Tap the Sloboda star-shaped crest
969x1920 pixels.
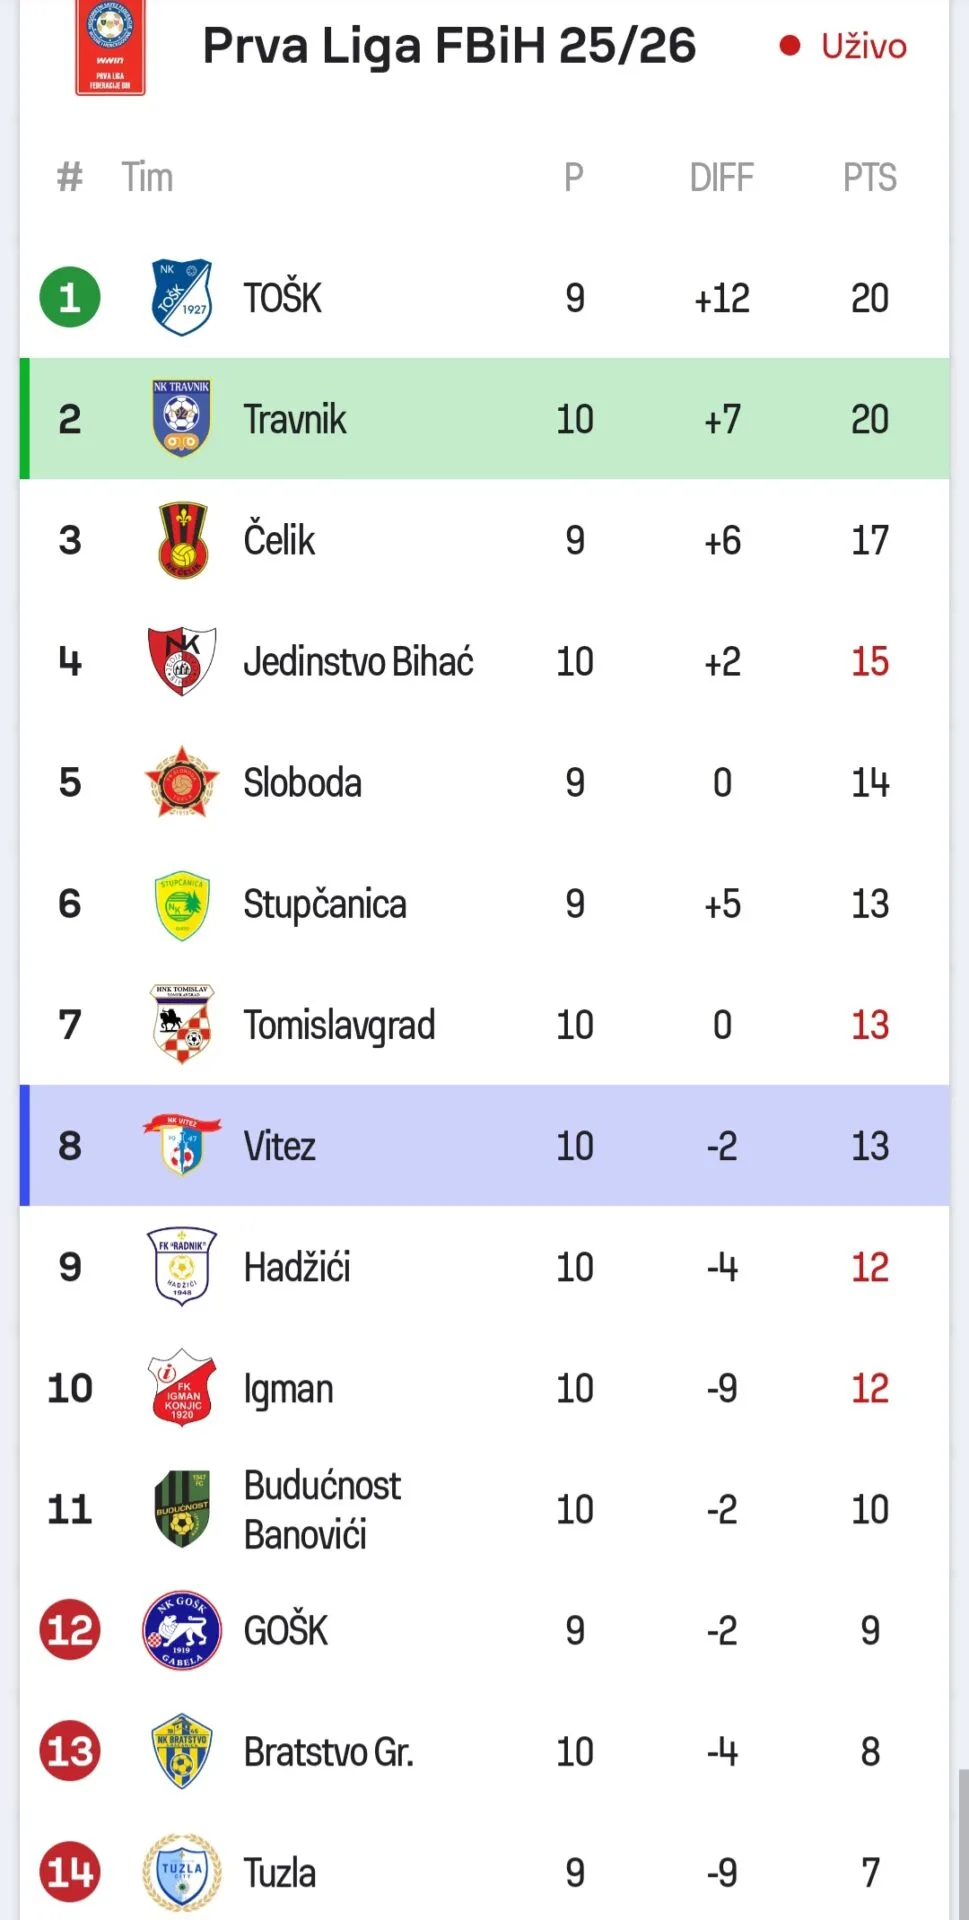(x=181, y=782)
